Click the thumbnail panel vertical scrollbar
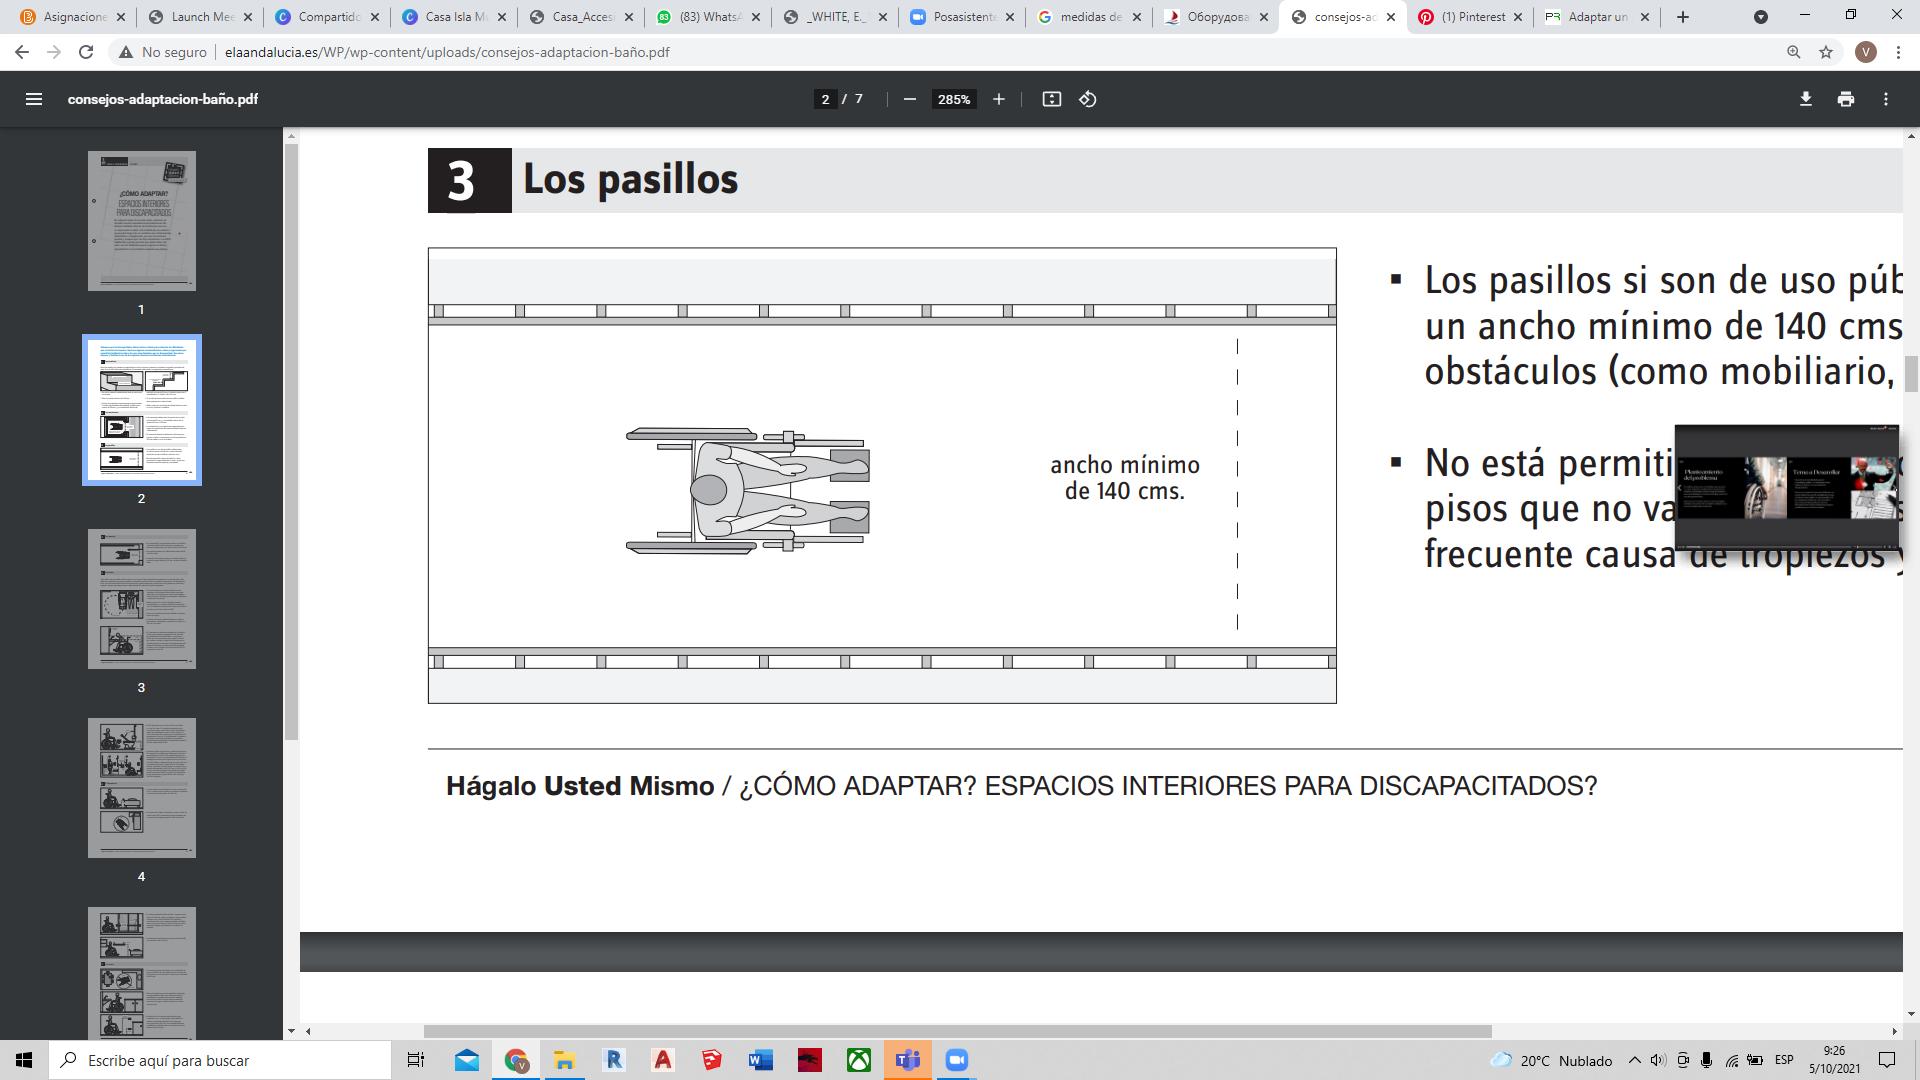This screenshot has height=1080, width=1920. (291, 440)
